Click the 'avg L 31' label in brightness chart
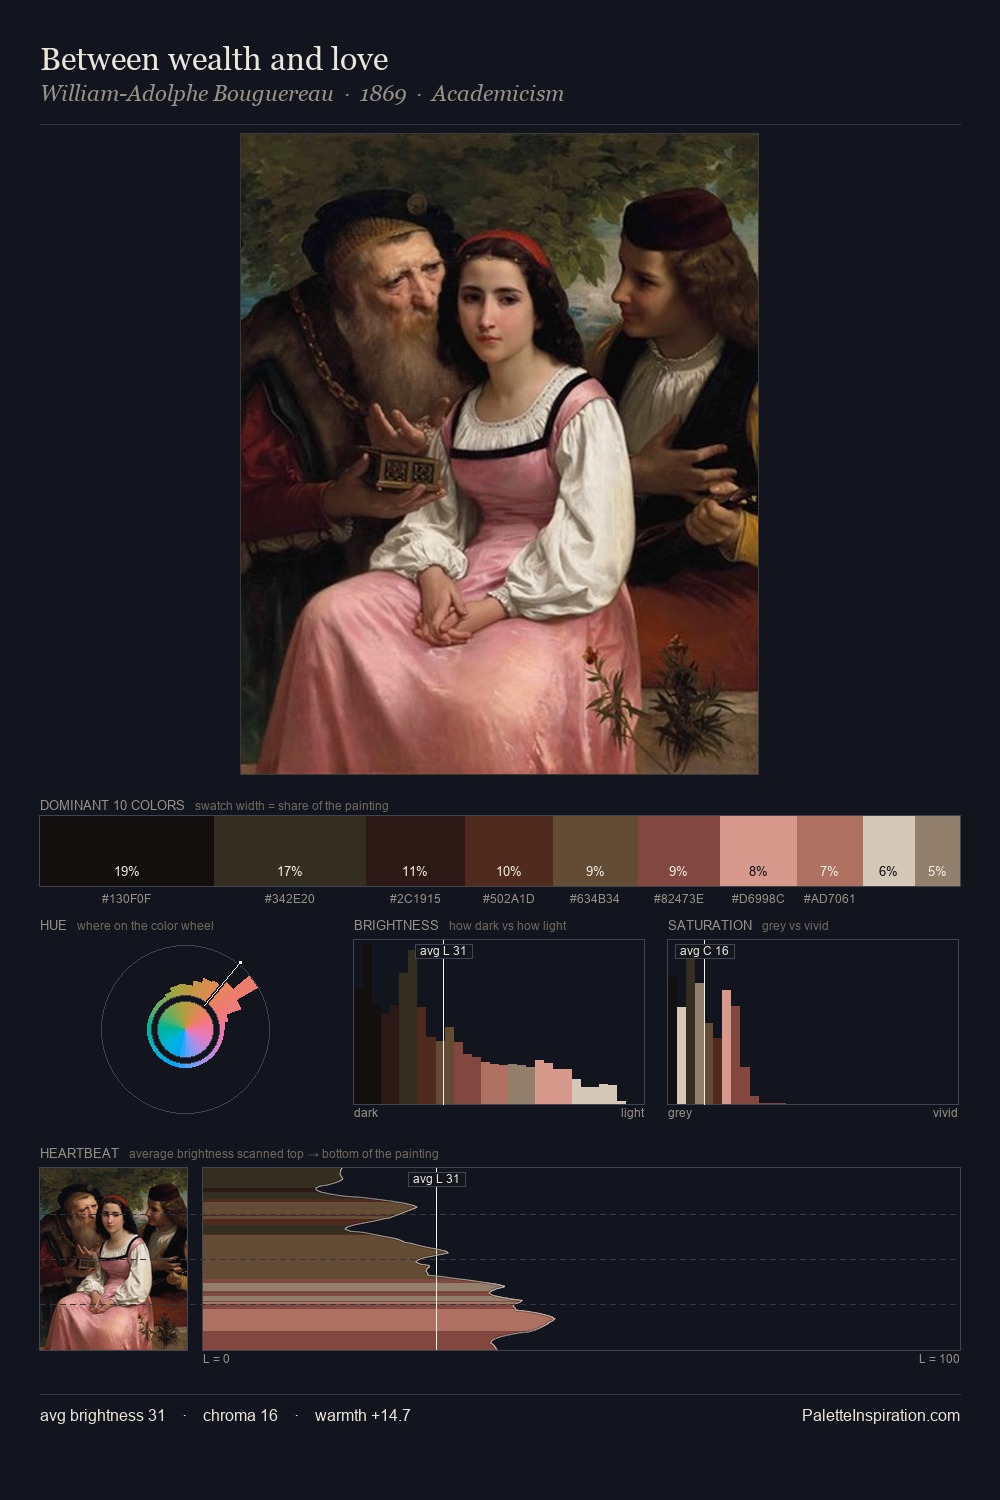The width and height of the screenshot is (1000, 1500). pyautogui.click(x=443, y=951)
